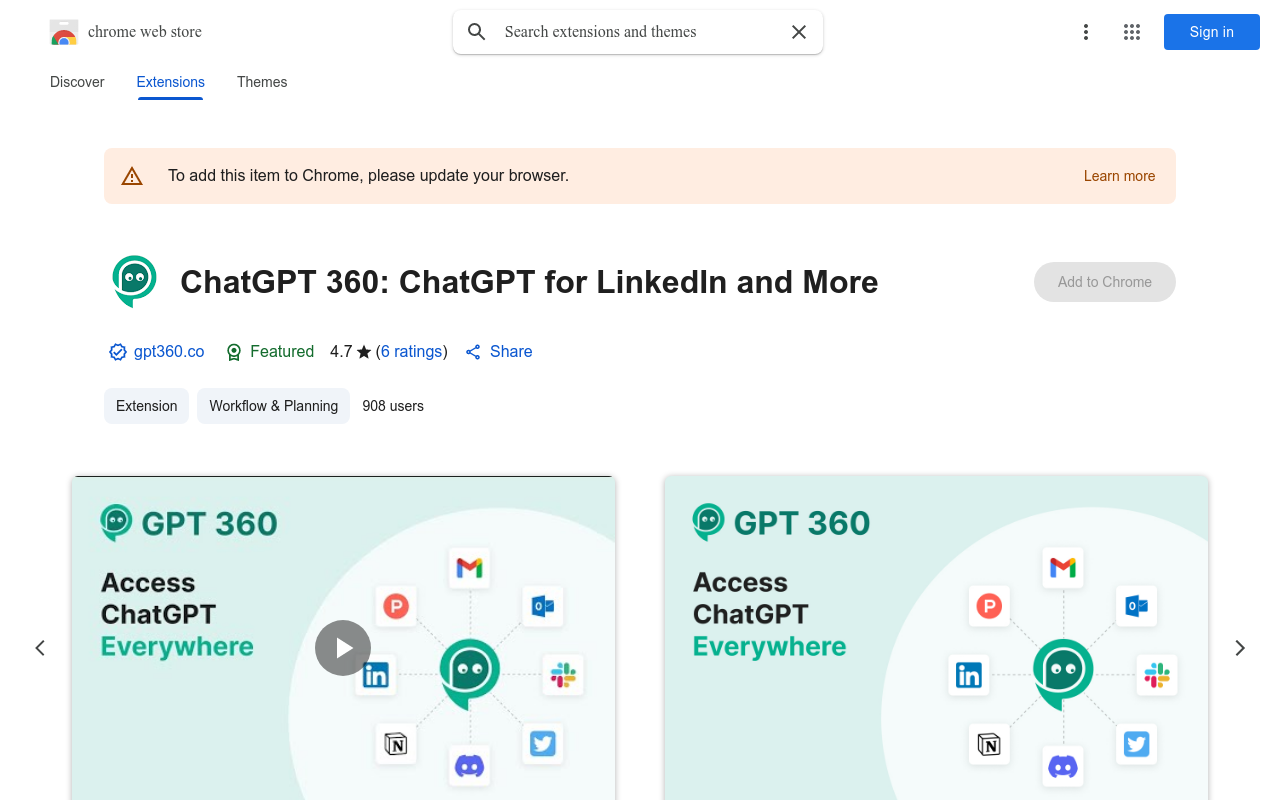Open the Workflow & Planning category chip
This screenshot has height=800, width=1280.
pos(274,406)
